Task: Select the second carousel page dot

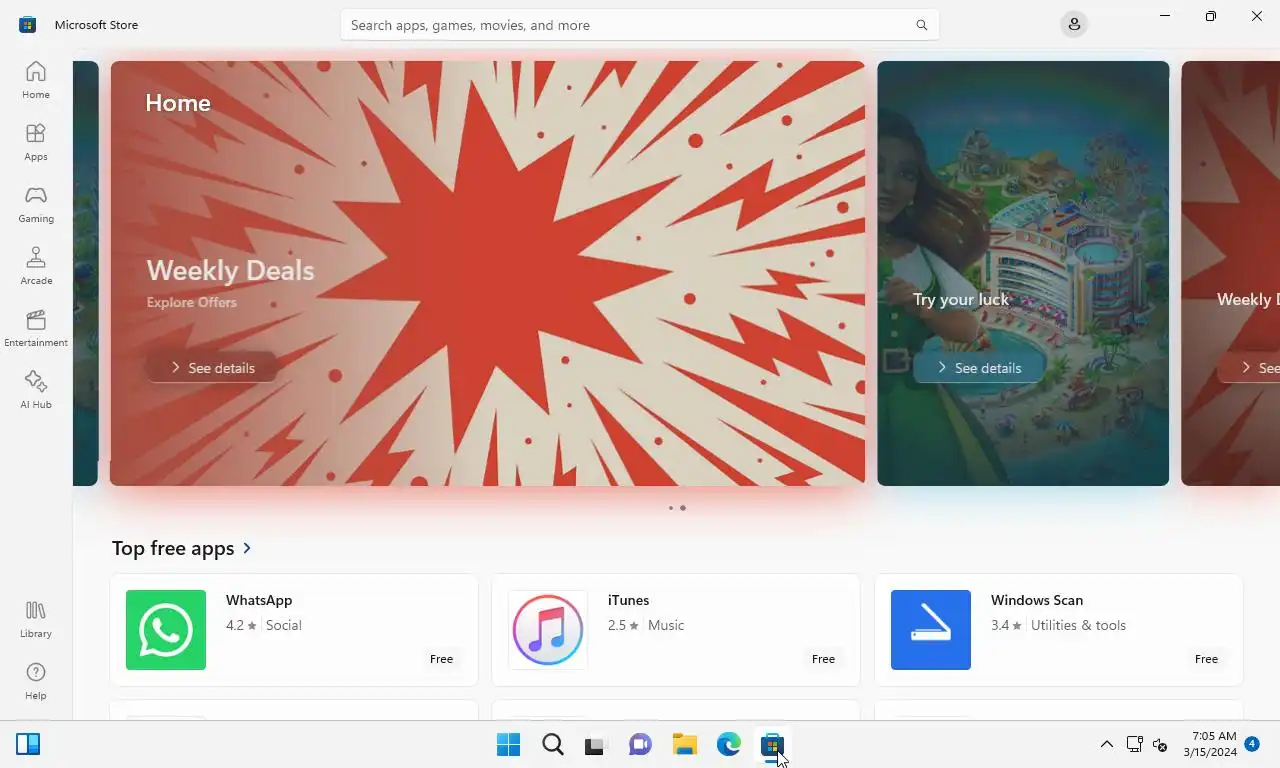Action: (683, 508)
